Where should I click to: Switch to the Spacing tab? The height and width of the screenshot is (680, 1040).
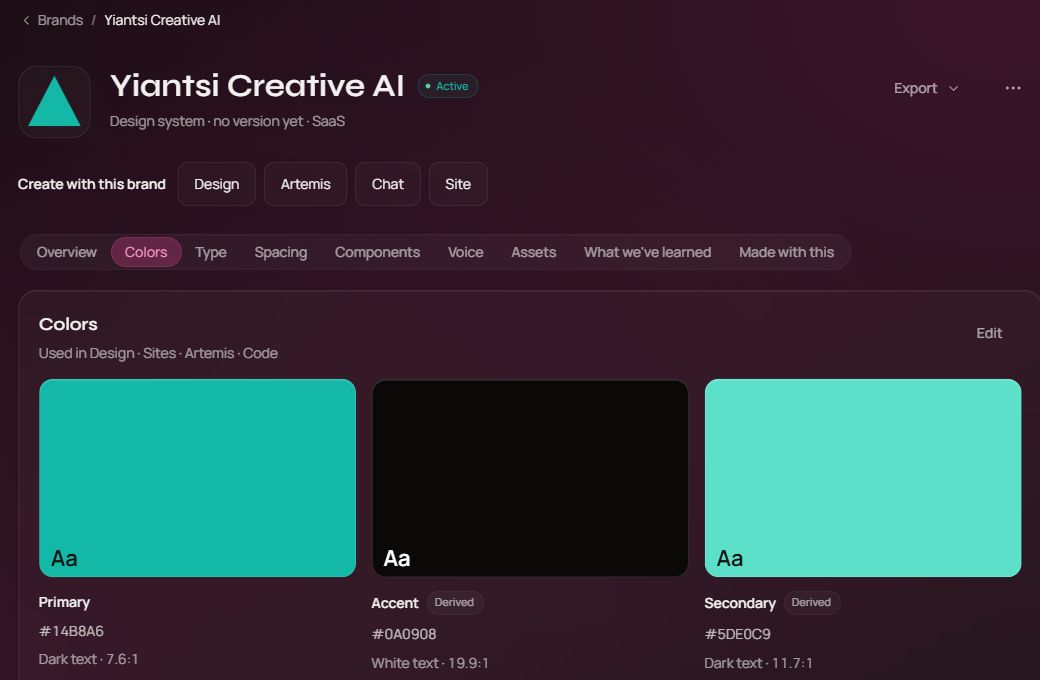[281, 252]
